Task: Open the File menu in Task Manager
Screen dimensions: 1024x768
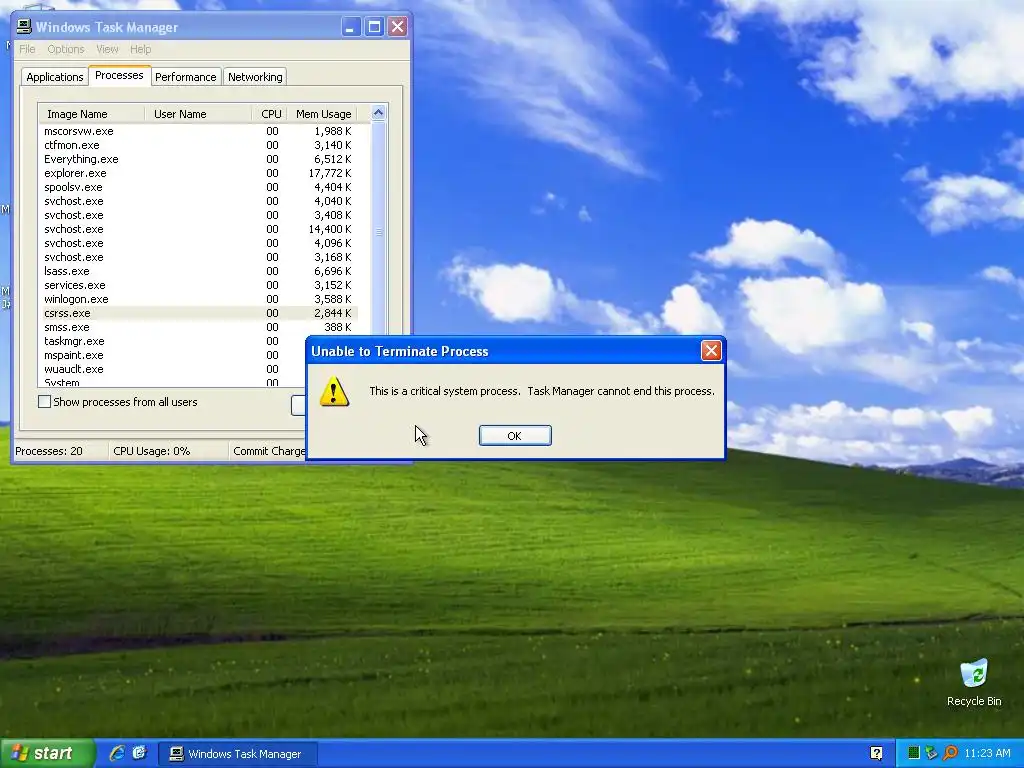Action: coord(27,49)
